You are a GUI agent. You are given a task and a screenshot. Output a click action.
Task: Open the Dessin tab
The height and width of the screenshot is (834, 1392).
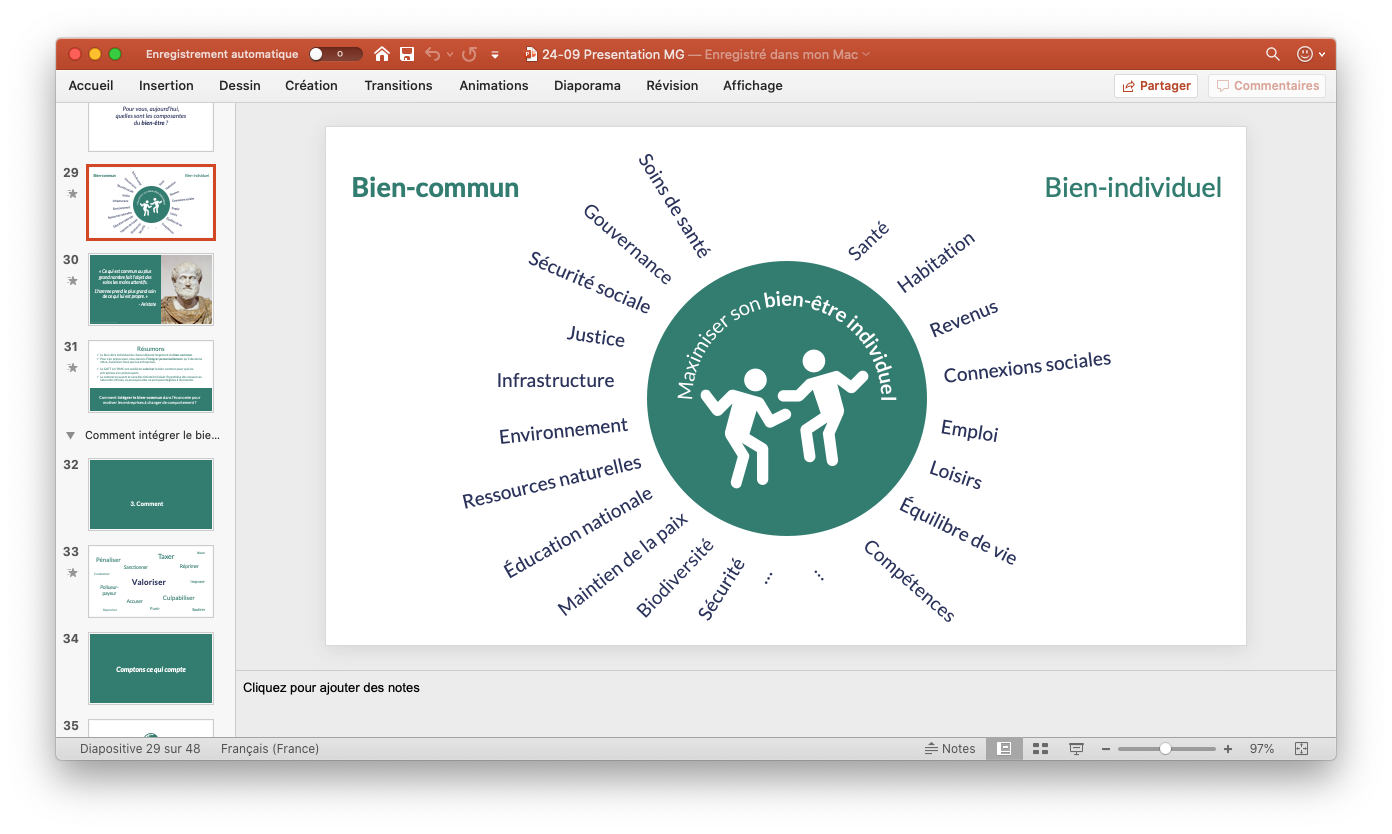pos(240,86)
